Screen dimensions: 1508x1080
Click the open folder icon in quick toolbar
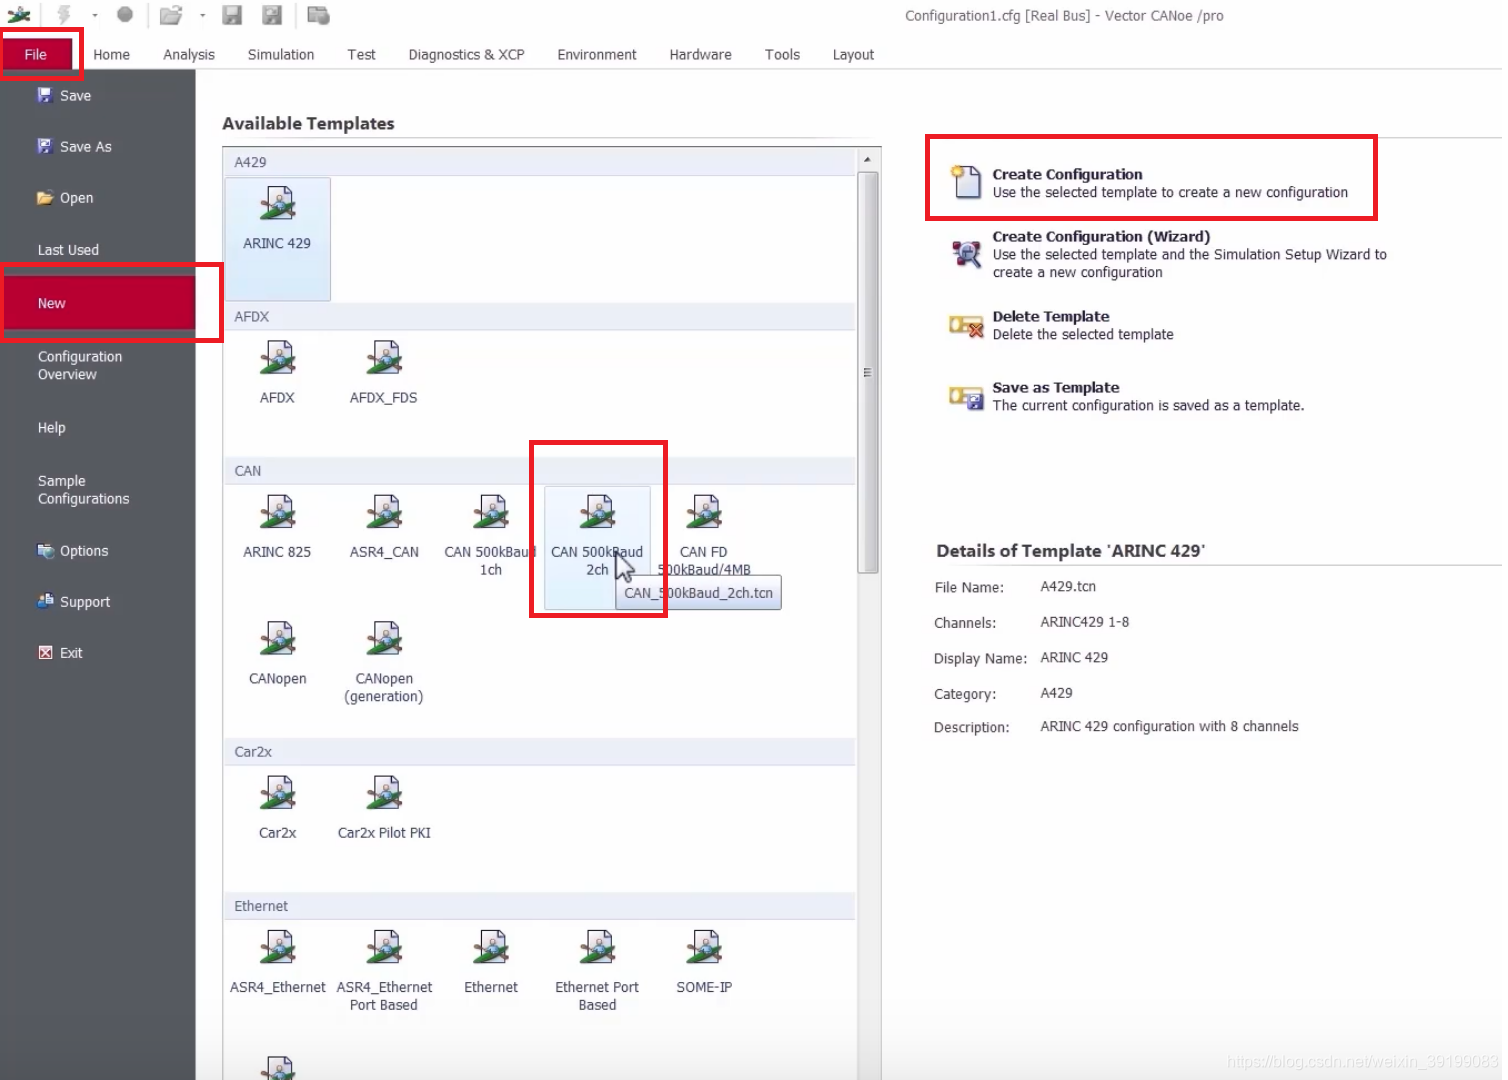click(171, 15)
